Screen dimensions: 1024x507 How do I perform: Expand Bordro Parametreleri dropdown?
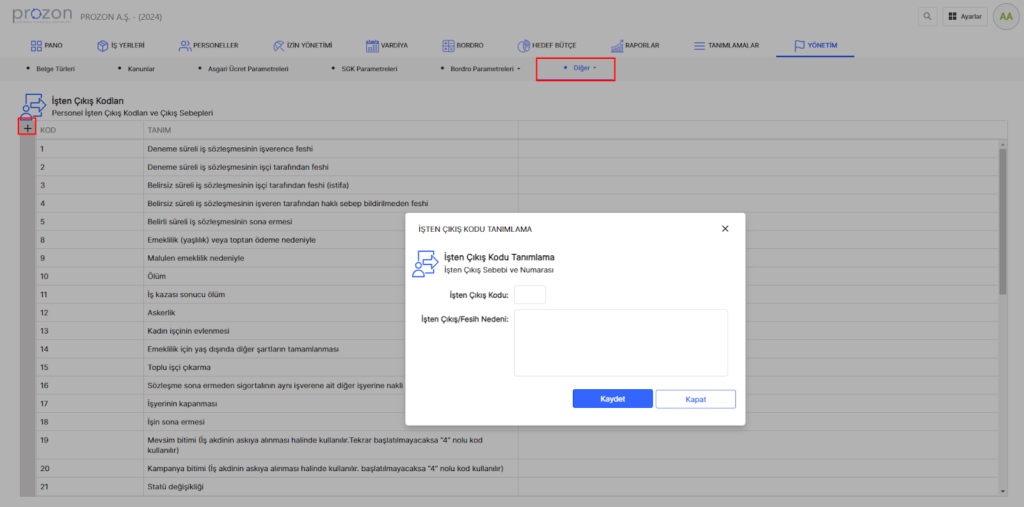point(480,69)
